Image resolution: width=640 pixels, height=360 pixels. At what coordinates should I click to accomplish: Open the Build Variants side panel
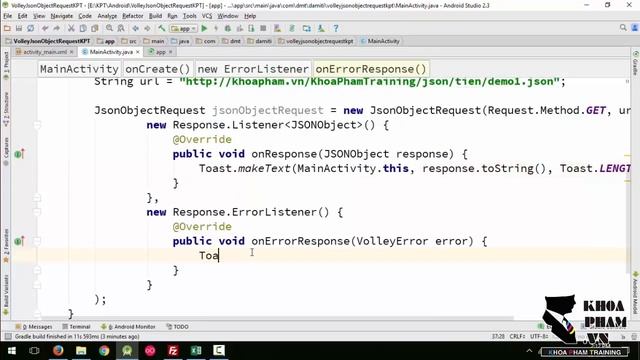pos(6,295)
